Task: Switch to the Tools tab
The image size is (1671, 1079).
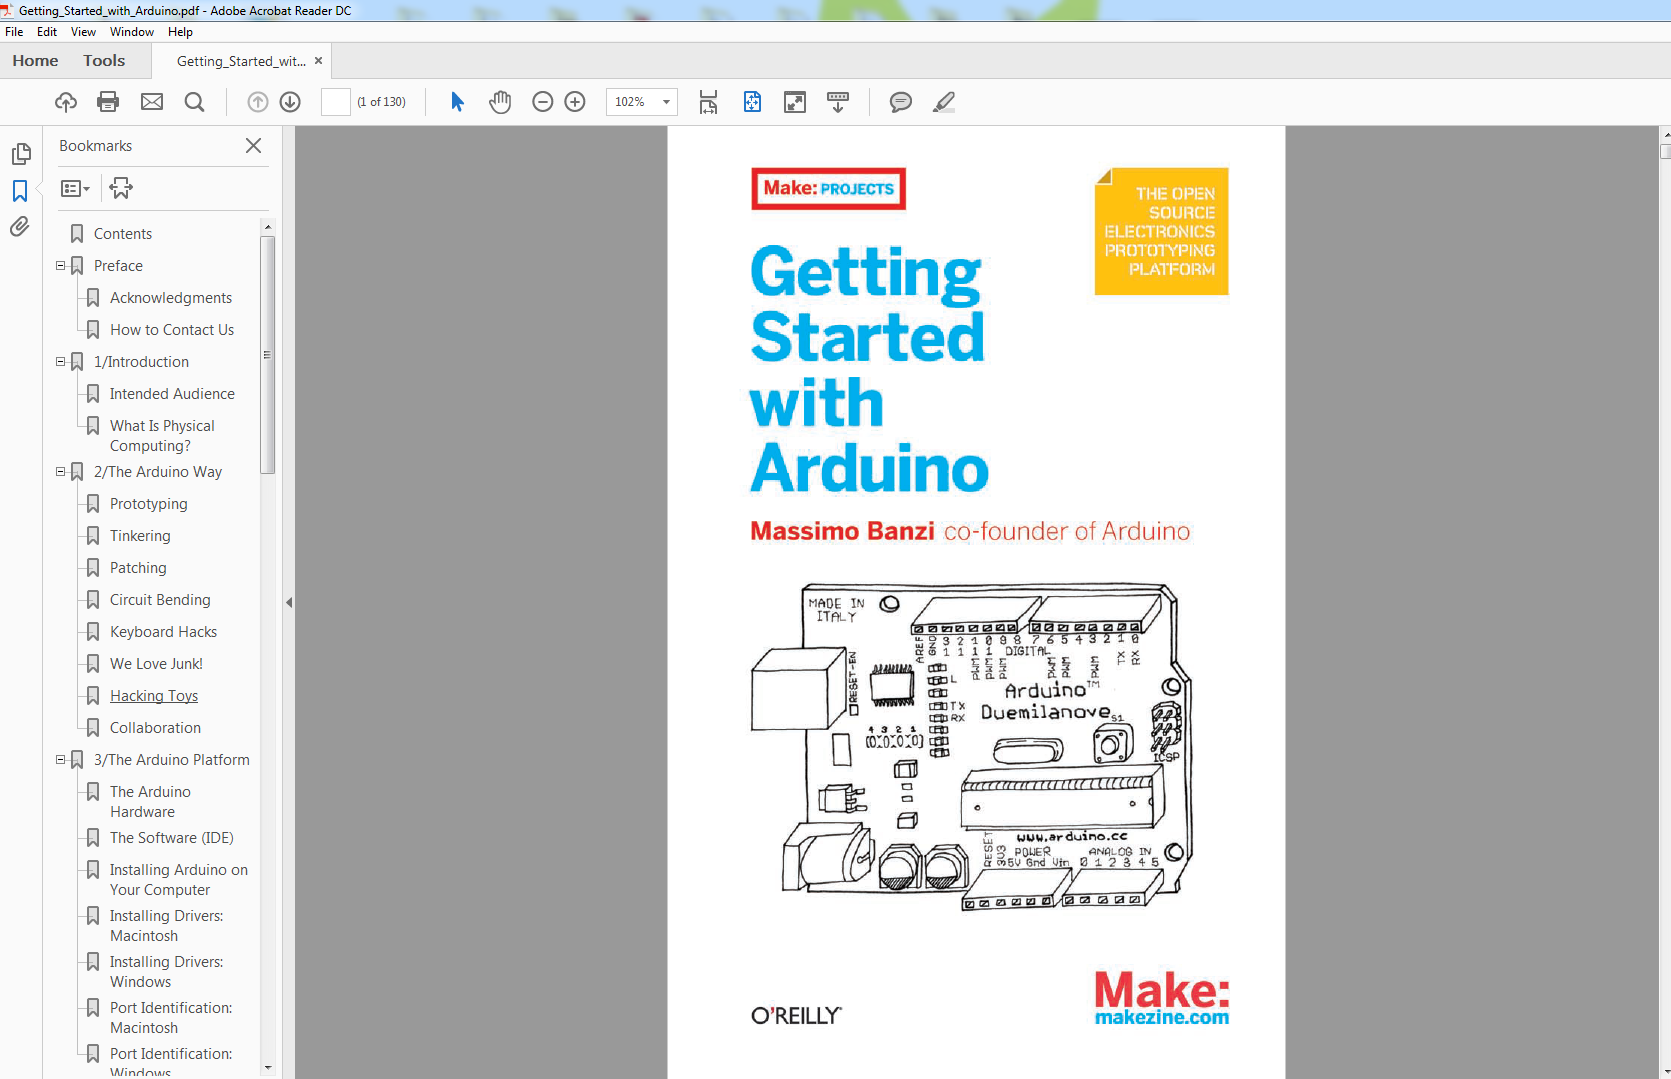Action: click(x=104, y=61)
